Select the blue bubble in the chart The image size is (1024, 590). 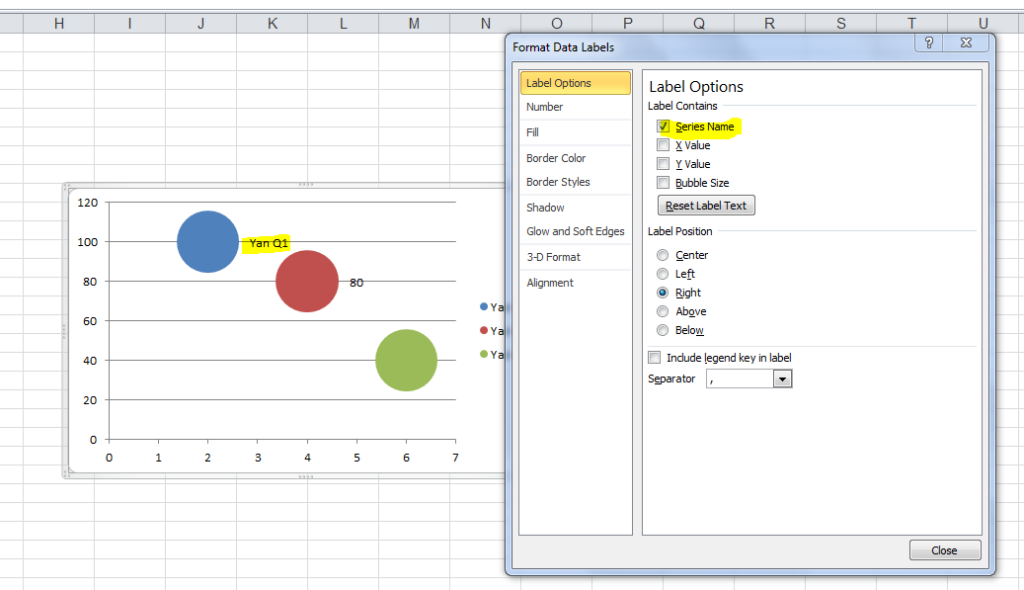tap(208, 242)
